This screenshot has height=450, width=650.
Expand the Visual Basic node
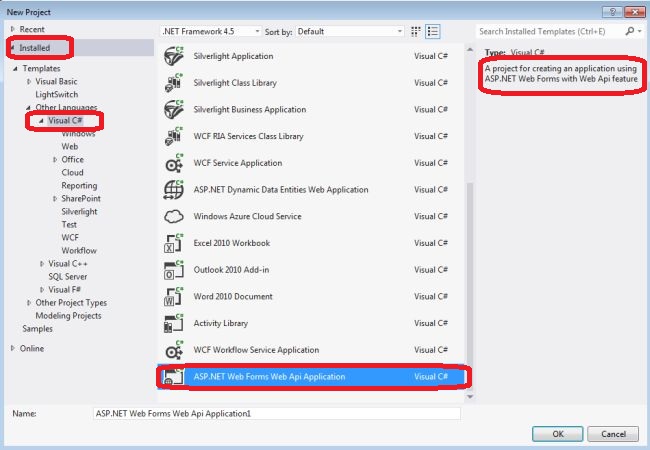(x=29, y=82)
